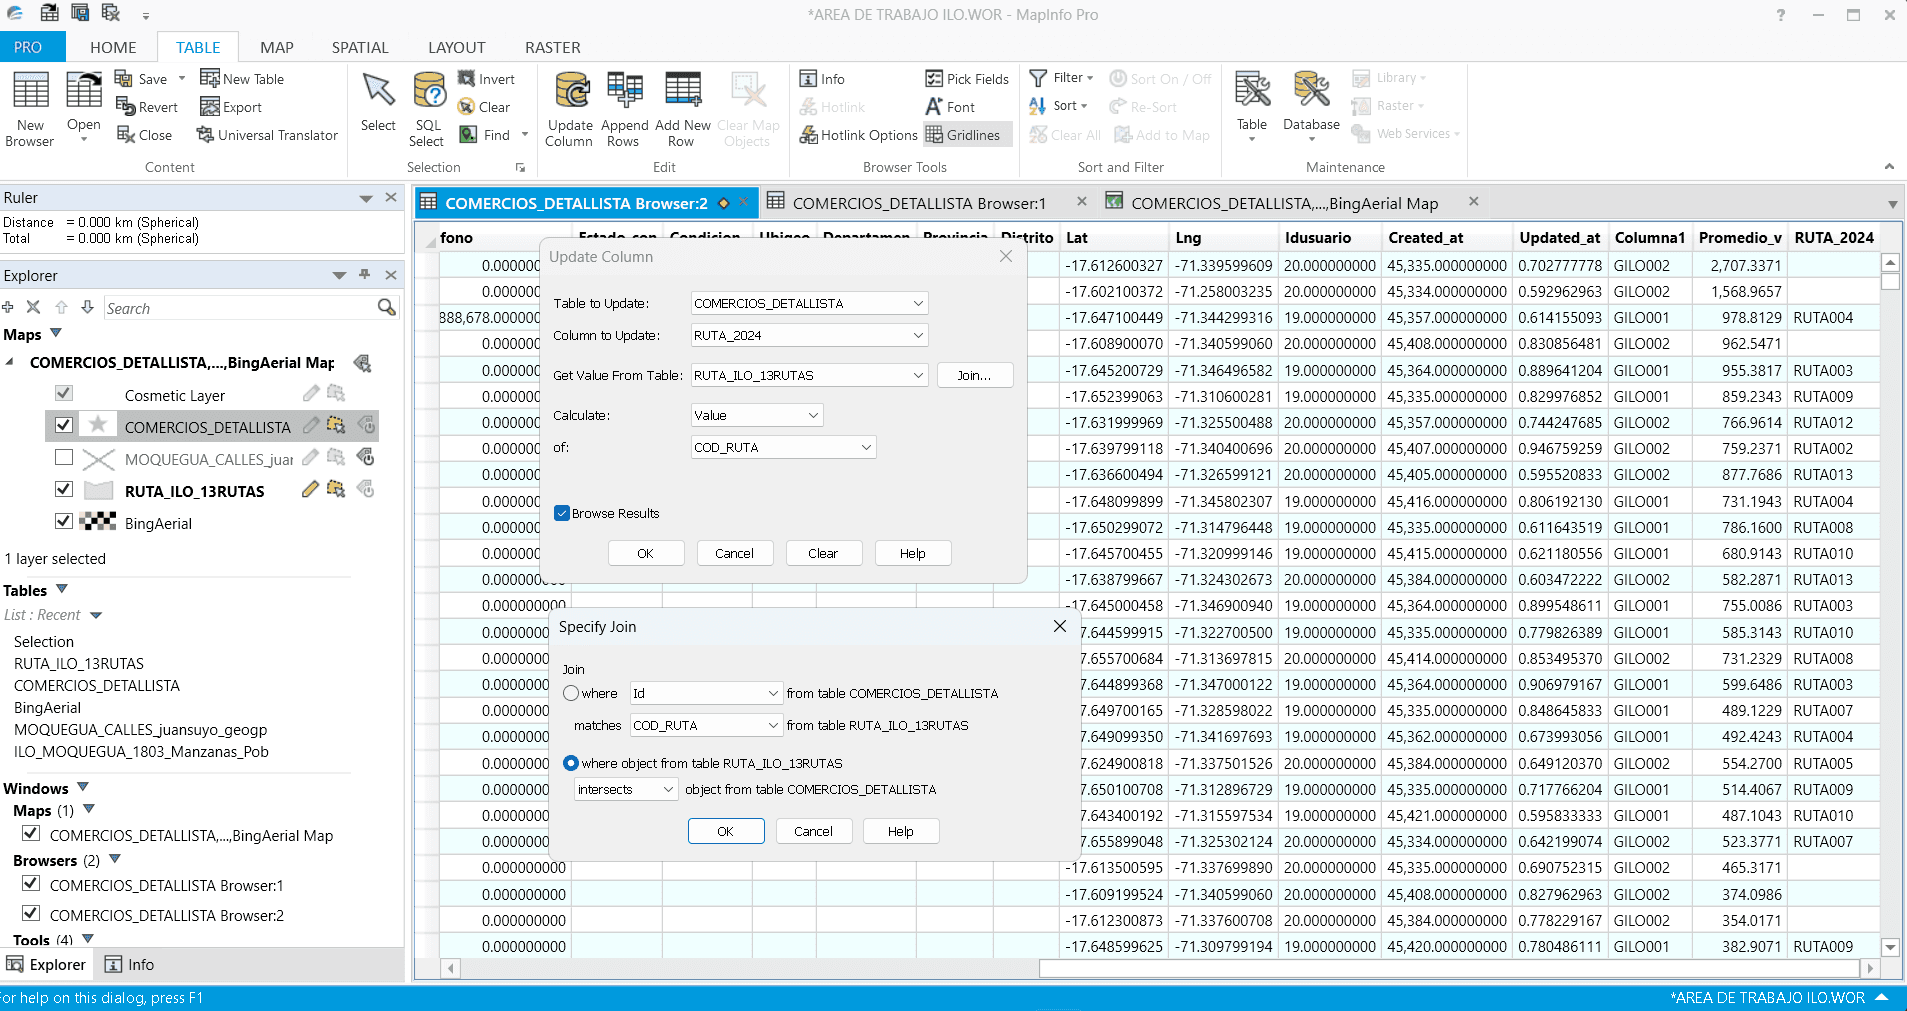Screen dimensions: 1907x1011
Task: Click the remove (X) icon in Explorer toolbar
Action: tap(33, 307)
